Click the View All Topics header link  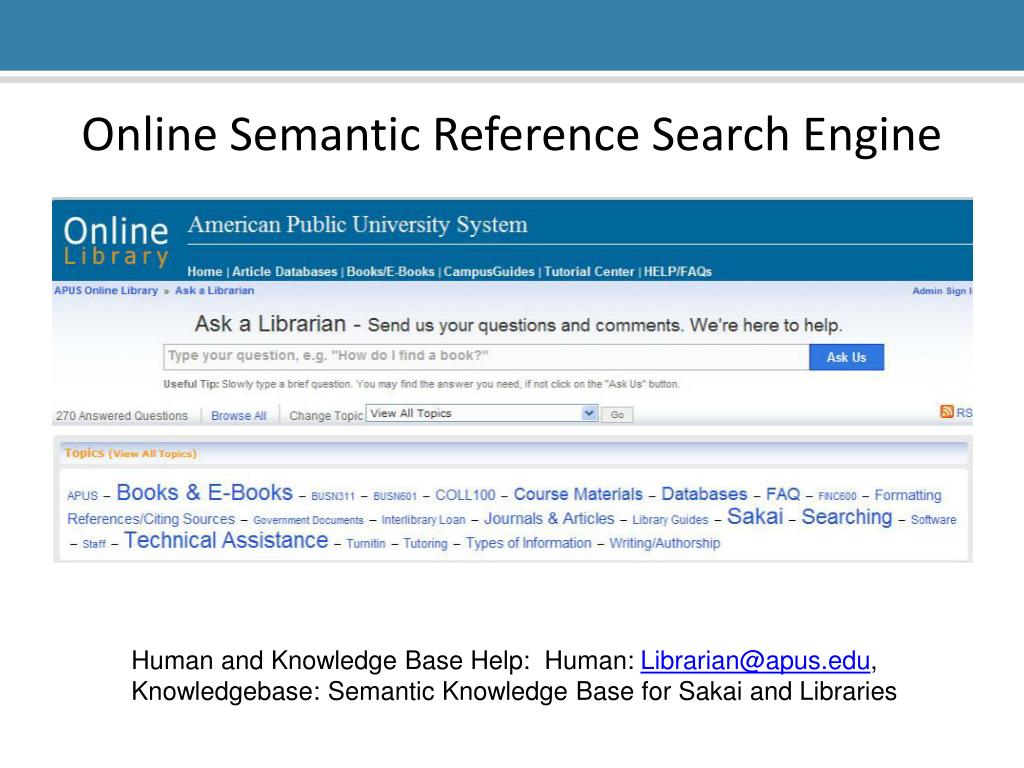point(152,454)
